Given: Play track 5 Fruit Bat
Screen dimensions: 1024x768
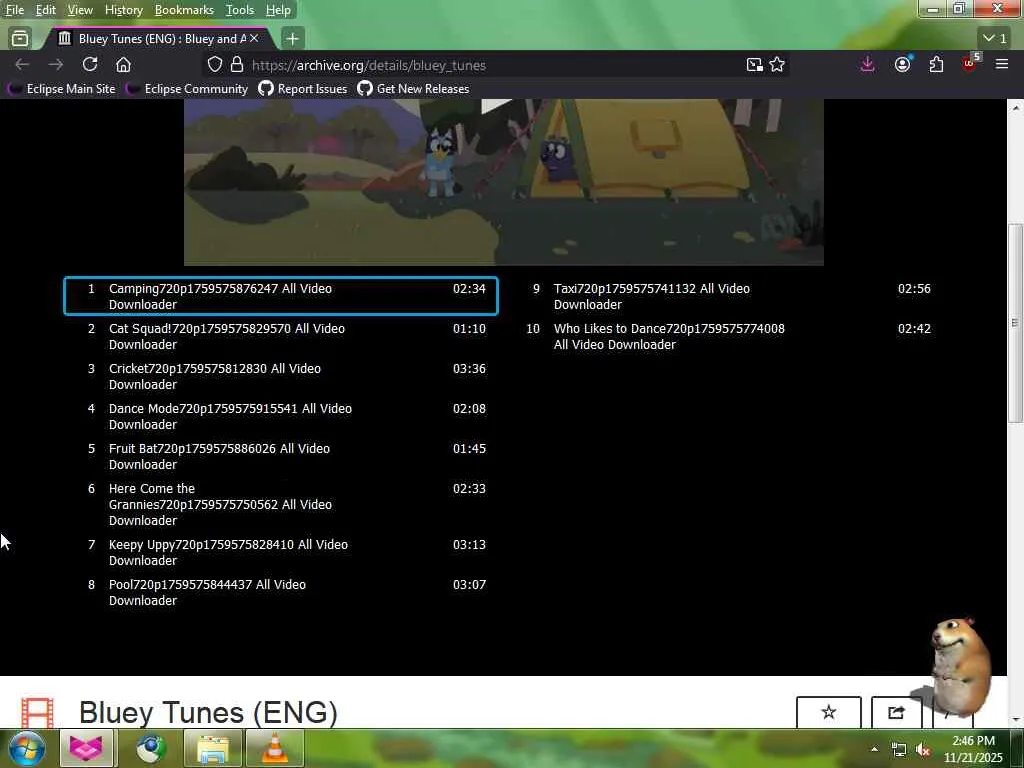Looking at the screenshot, I should [x=281, y=456].
